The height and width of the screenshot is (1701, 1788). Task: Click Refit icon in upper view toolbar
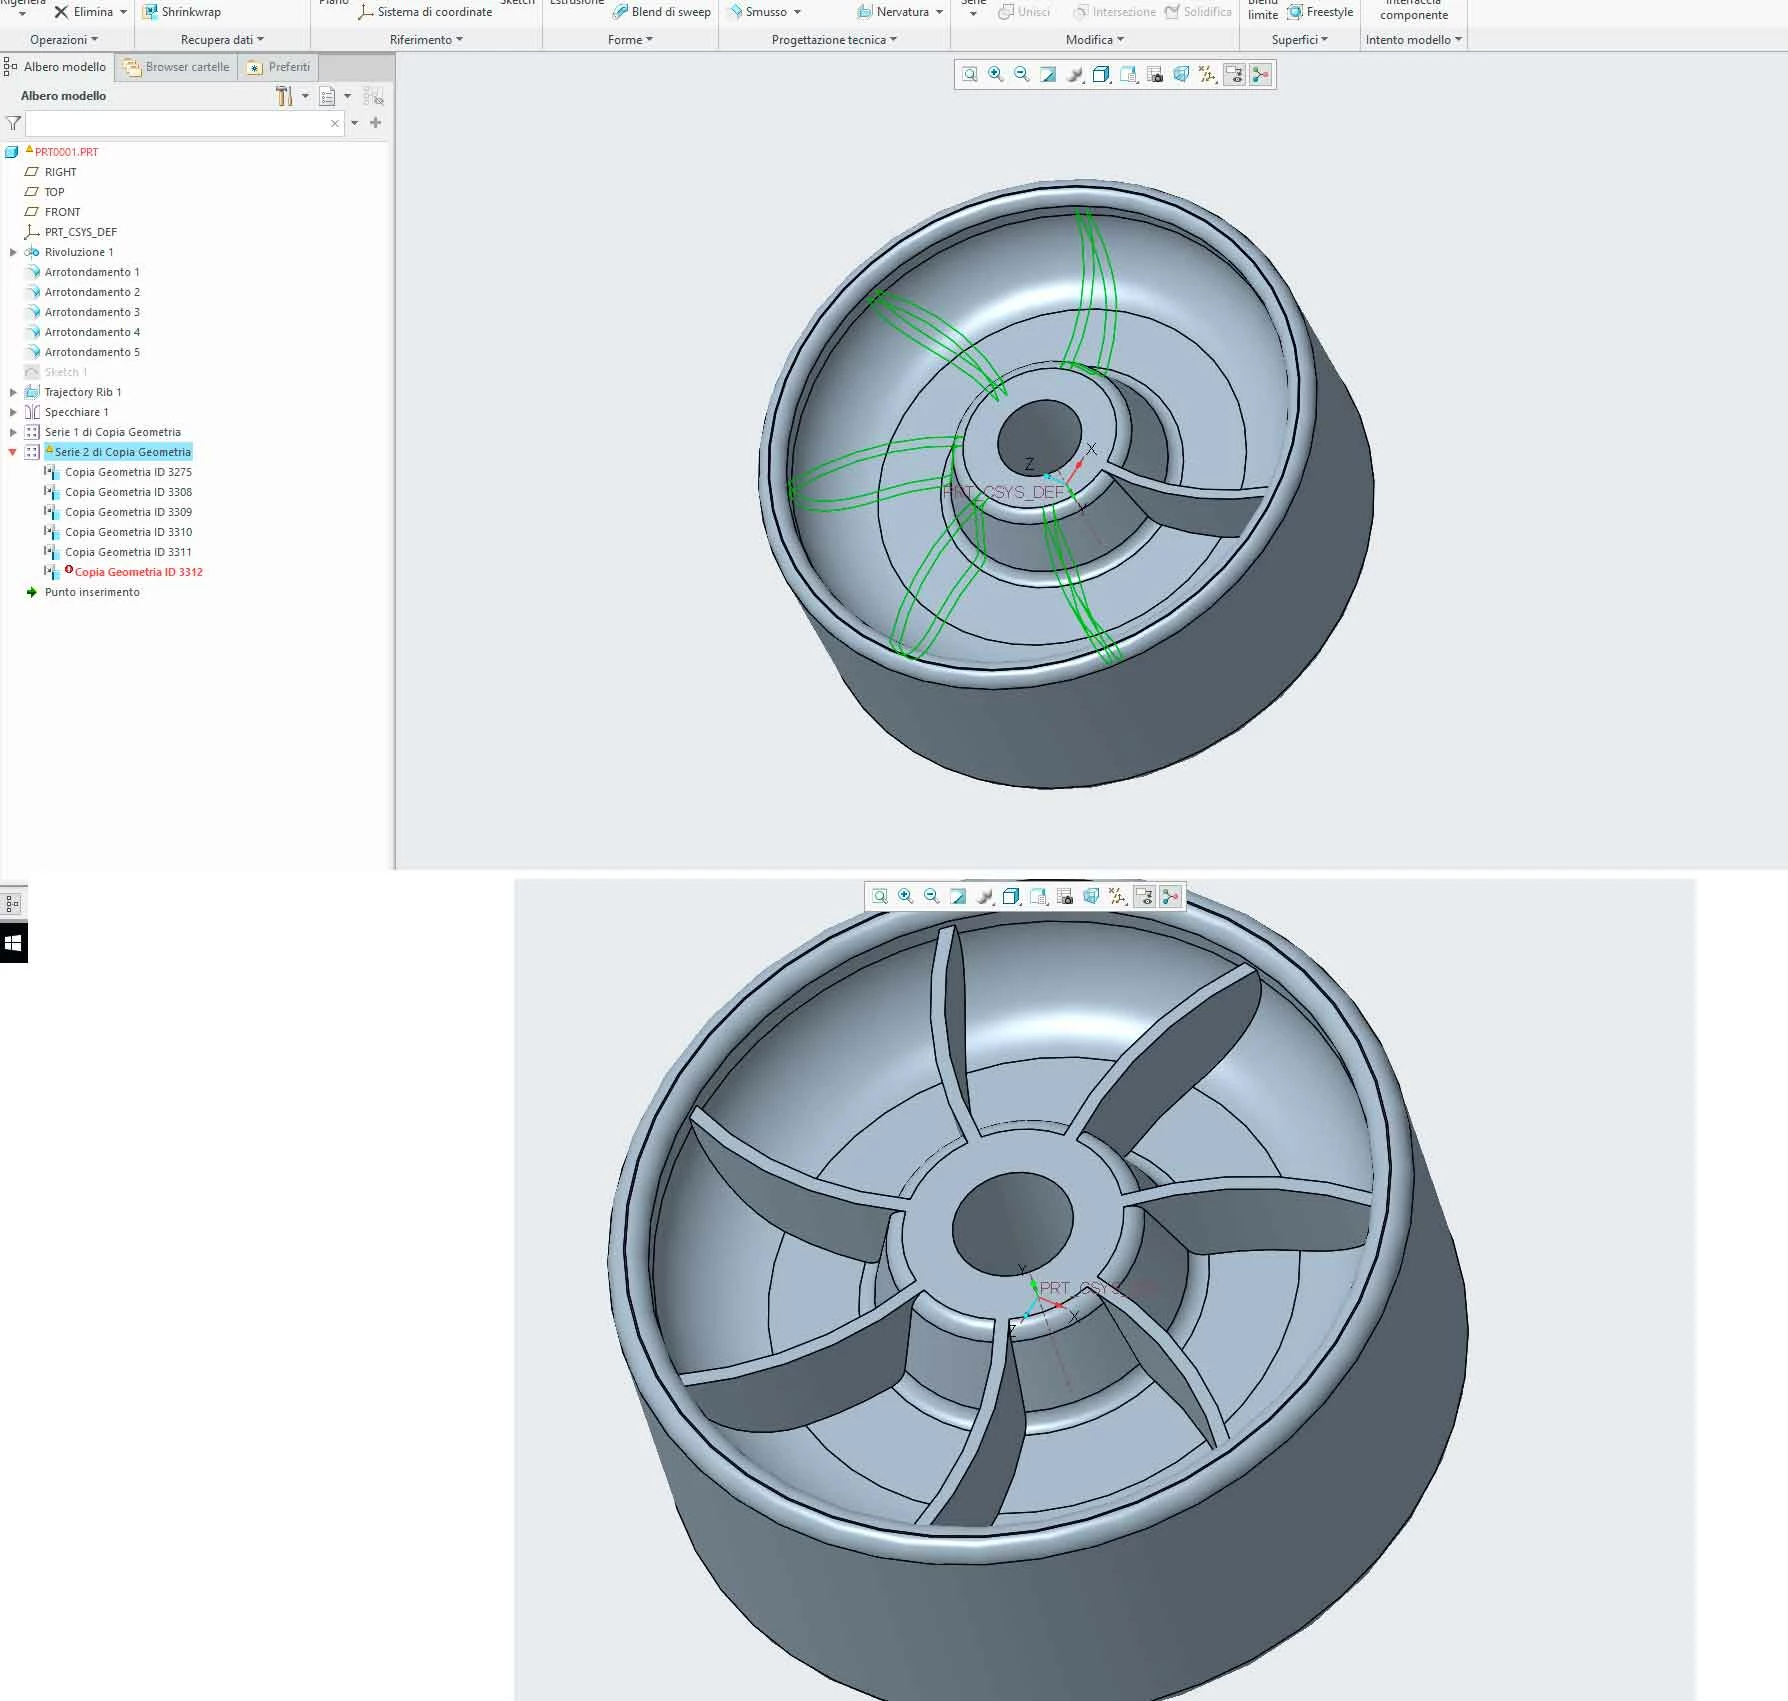click(x=970, y=75)
